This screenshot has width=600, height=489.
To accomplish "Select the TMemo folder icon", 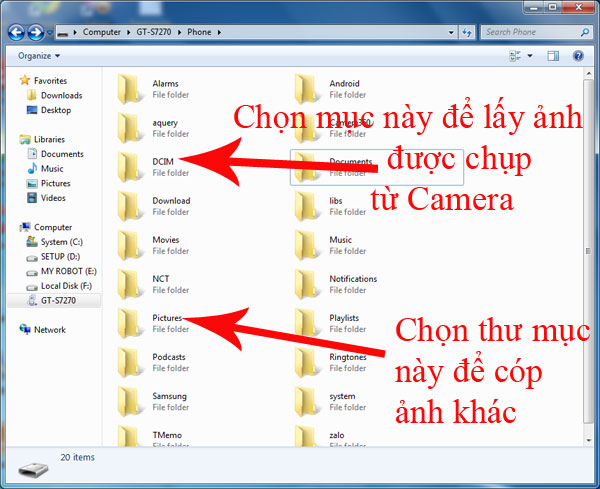I will [x=128, y=436].
